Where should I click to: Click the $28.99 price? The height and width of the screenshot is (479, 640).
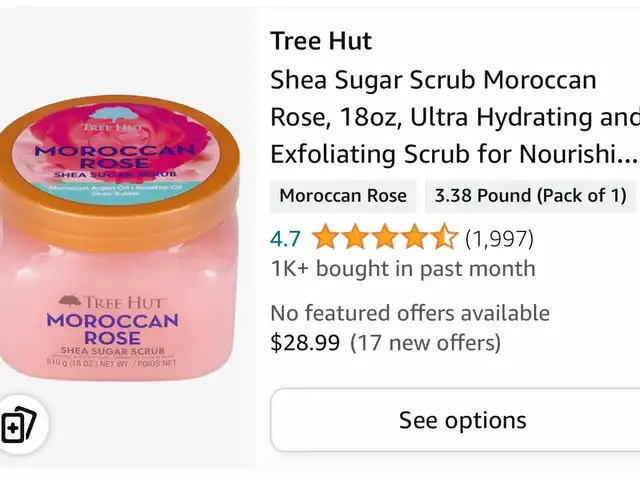(x=305, y=342)
